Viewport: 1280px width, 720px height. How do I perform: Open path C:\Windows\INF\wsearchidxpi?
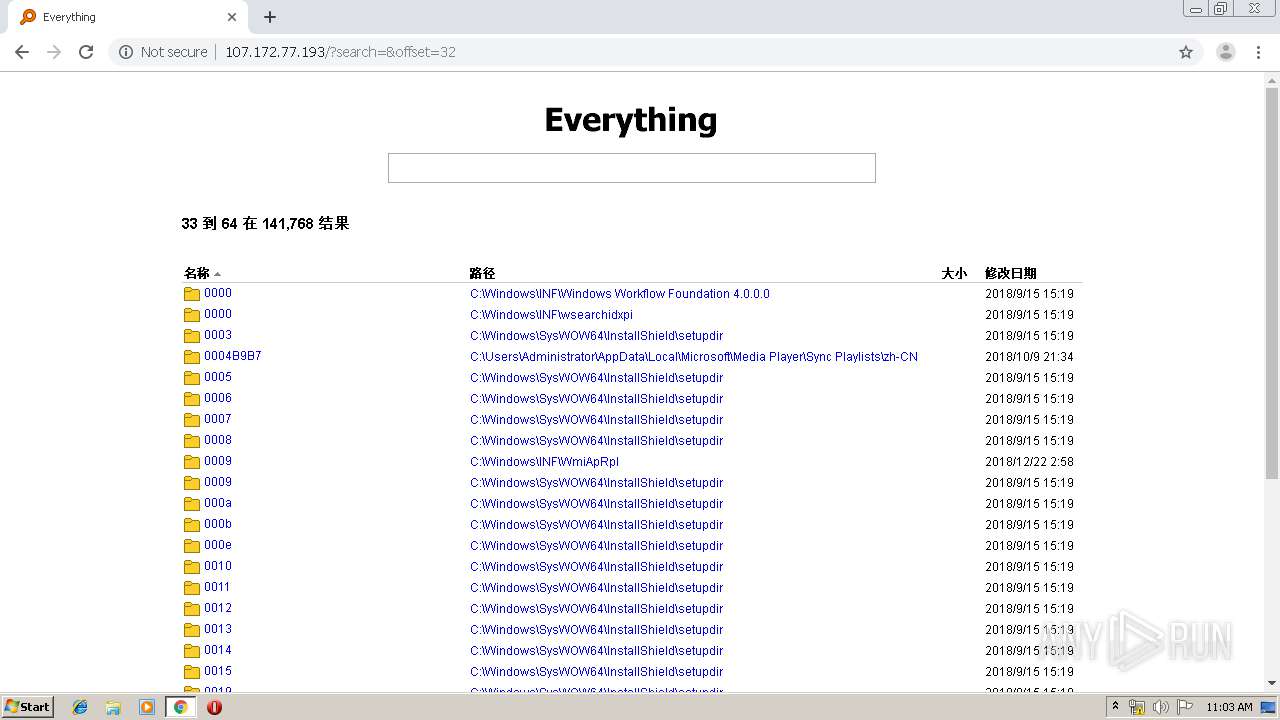point(551,315)
